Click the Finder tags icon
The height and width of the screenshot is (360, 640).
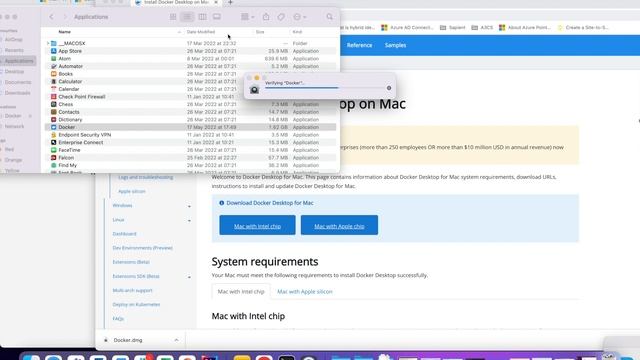[281, 17]
